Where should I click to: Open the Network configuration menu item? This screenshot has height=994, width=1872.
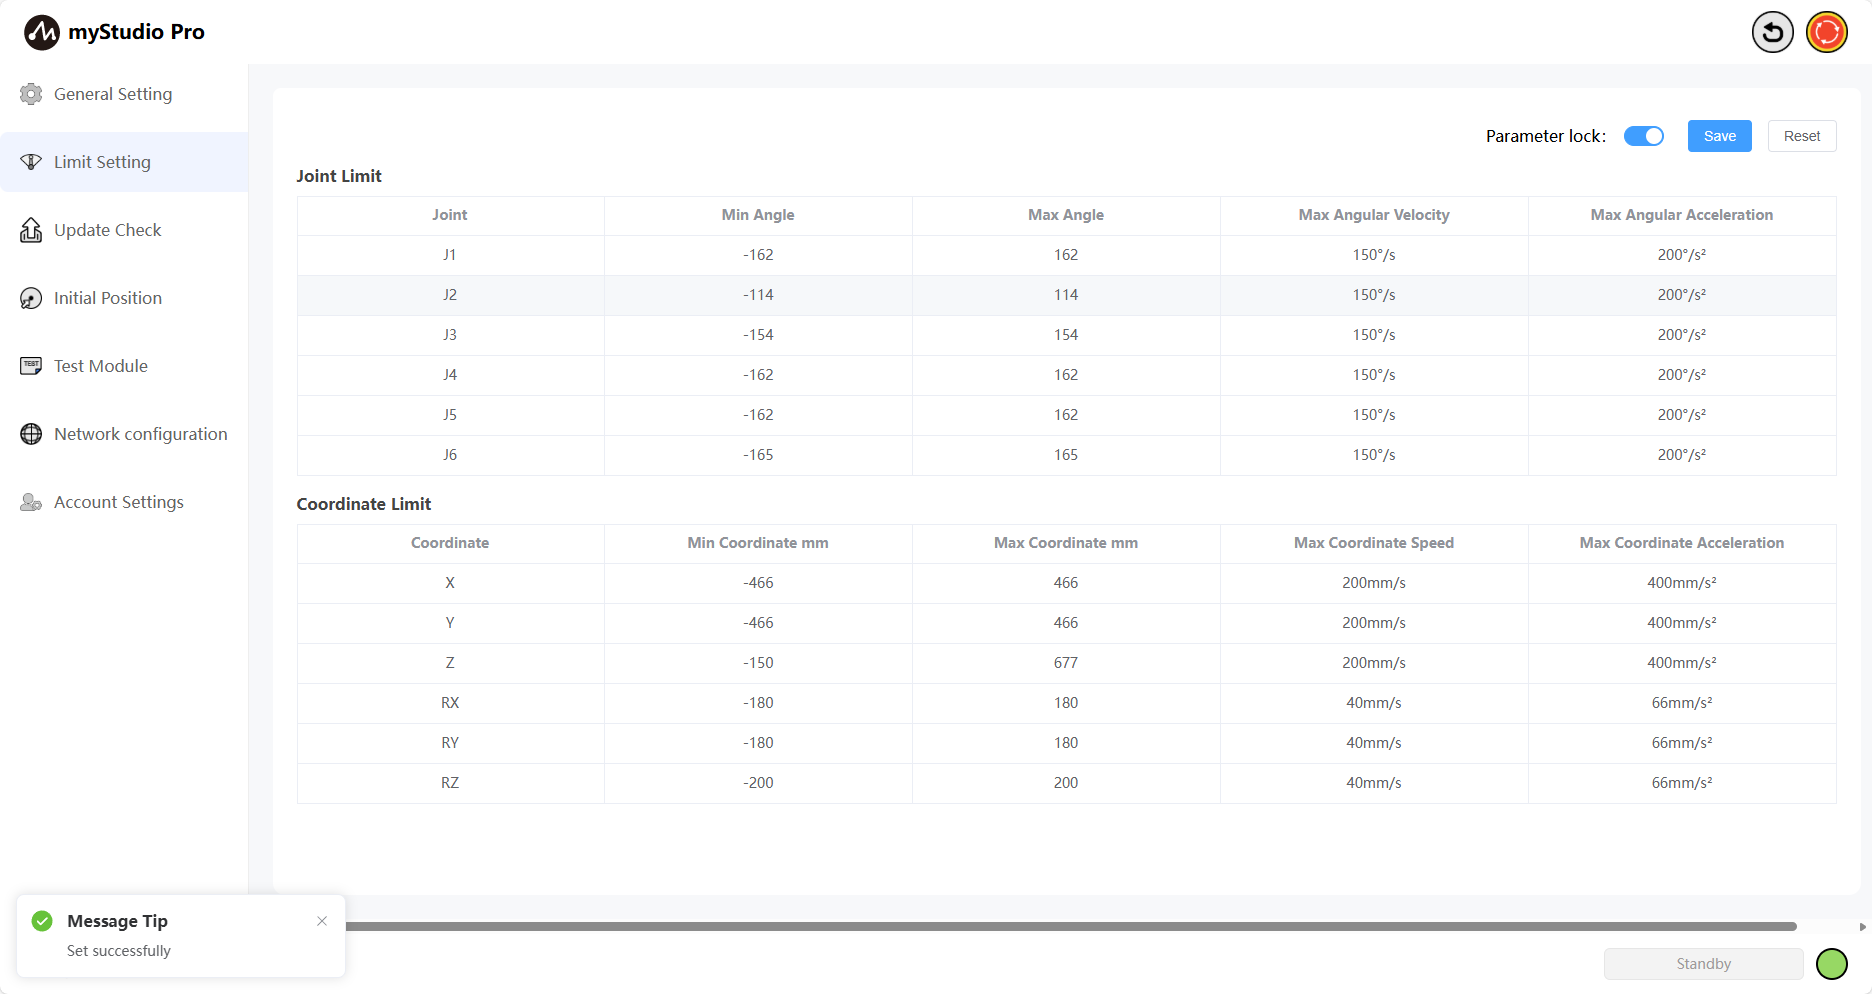click(x=140, y=434)
